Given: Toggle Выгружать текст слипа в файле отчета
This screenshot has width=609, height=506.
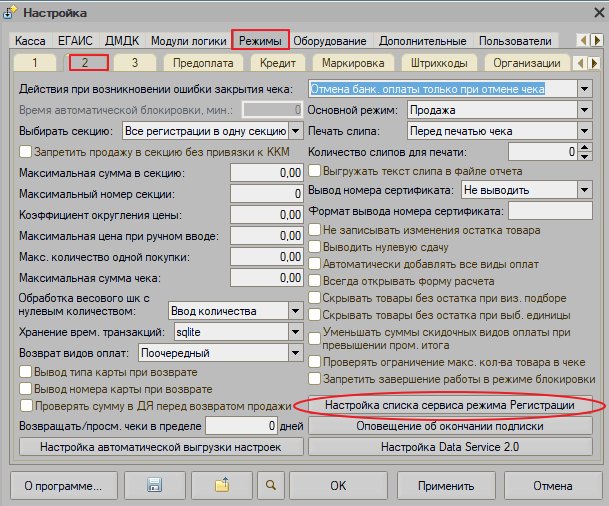Looking at the screenshot, I should coord(315,170).
